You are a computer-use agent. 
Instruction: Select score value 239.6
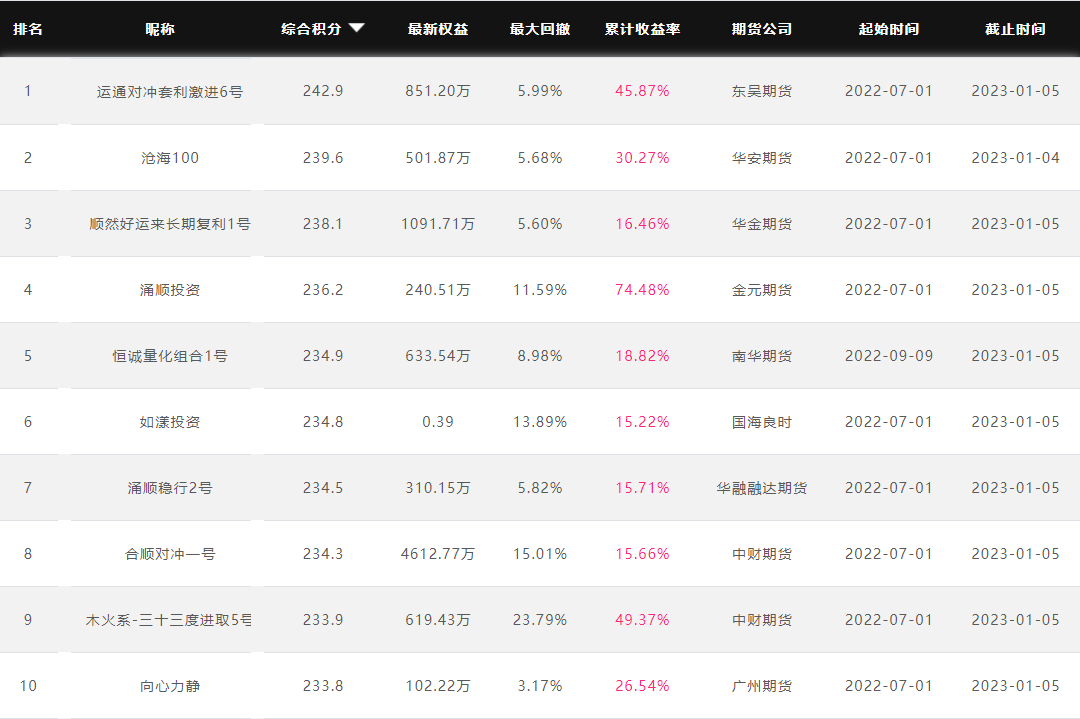[x=323, y=158]
